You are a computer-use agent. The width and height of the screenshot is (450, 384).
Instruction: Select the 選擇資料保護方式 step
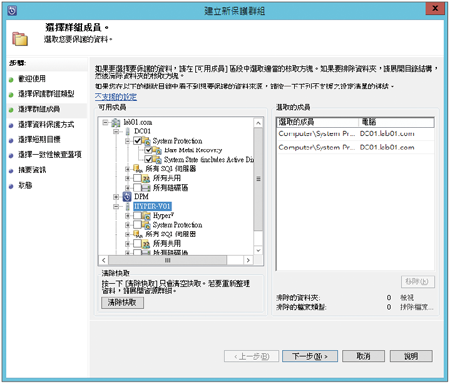click(x=46, y=125)
